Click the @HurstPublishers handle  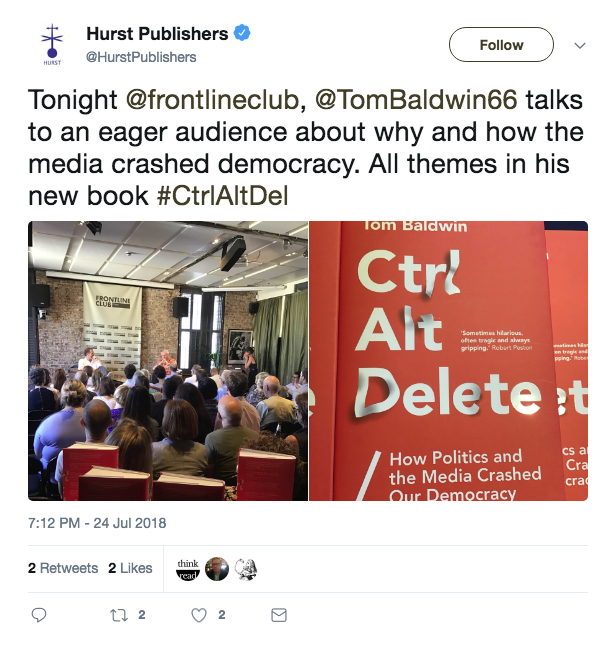tap(141, 57)
